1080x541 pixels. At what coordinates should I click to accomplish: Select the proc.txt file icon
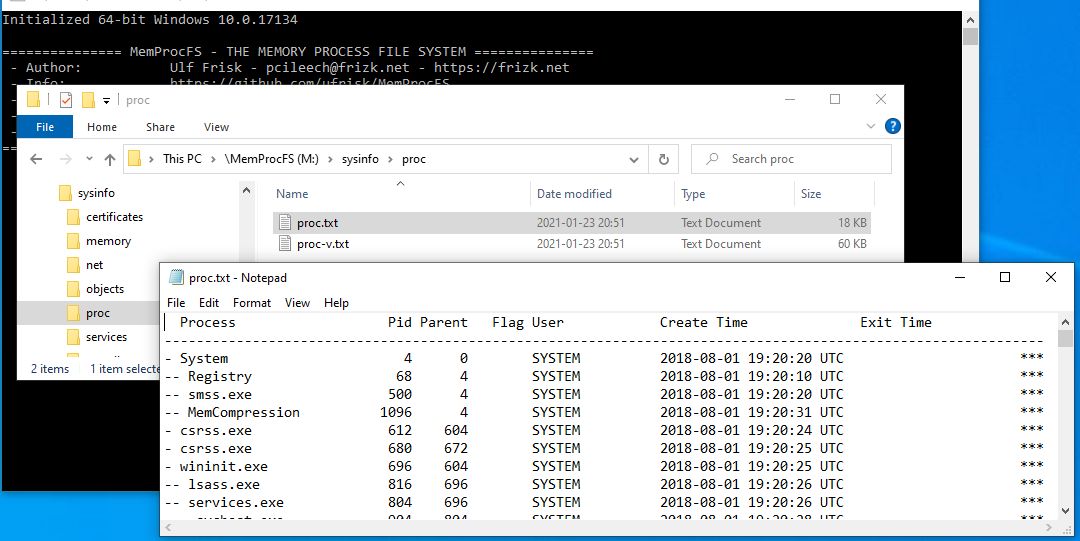[x=285, y=223]
